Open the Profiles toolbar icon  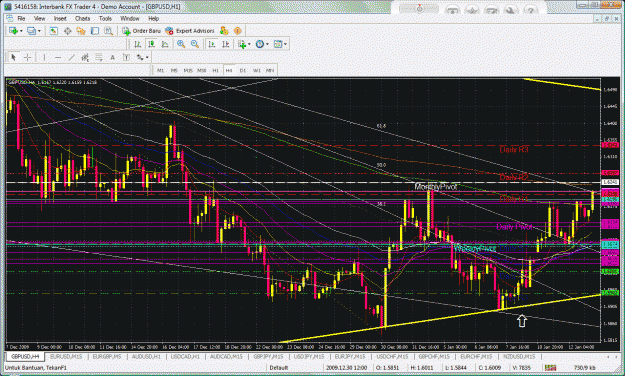click(31, 31)
